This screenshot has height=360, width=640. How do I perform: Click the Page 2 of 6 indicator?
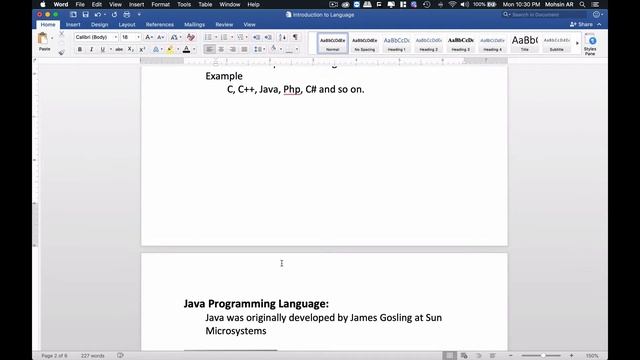click(x=54, y=356)
